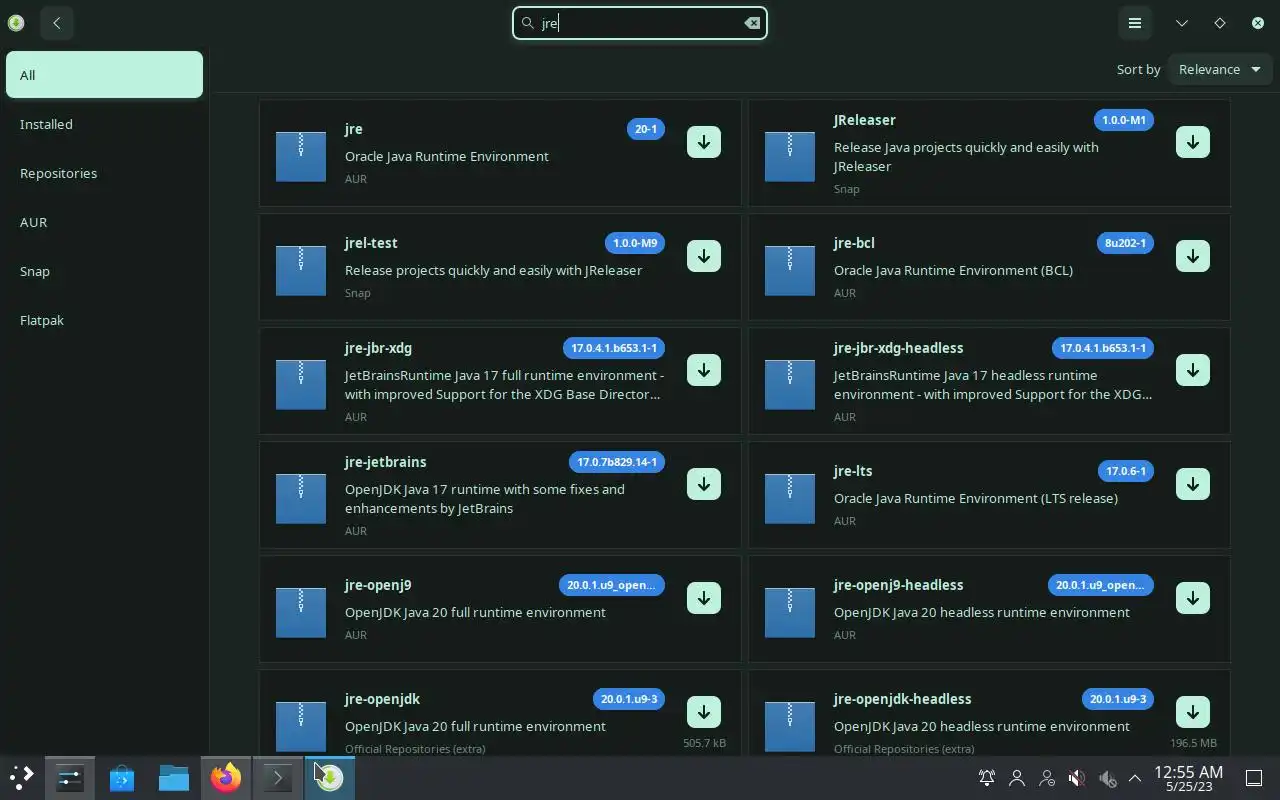1280x800 pixels.
Task: Open the jre-bcl package entry
Action: click(989, 267)
